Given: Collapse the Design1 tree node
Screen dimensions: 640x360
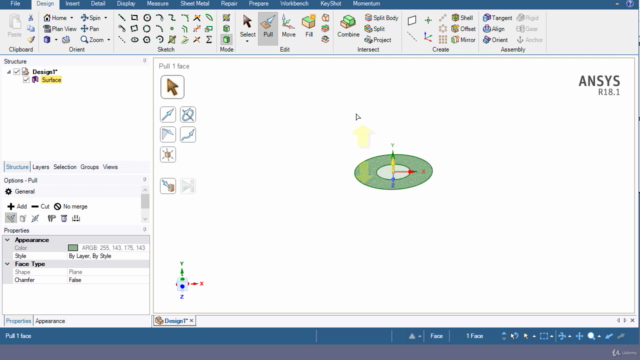Looking at the screenshot, I should click(x=9, y=72).
